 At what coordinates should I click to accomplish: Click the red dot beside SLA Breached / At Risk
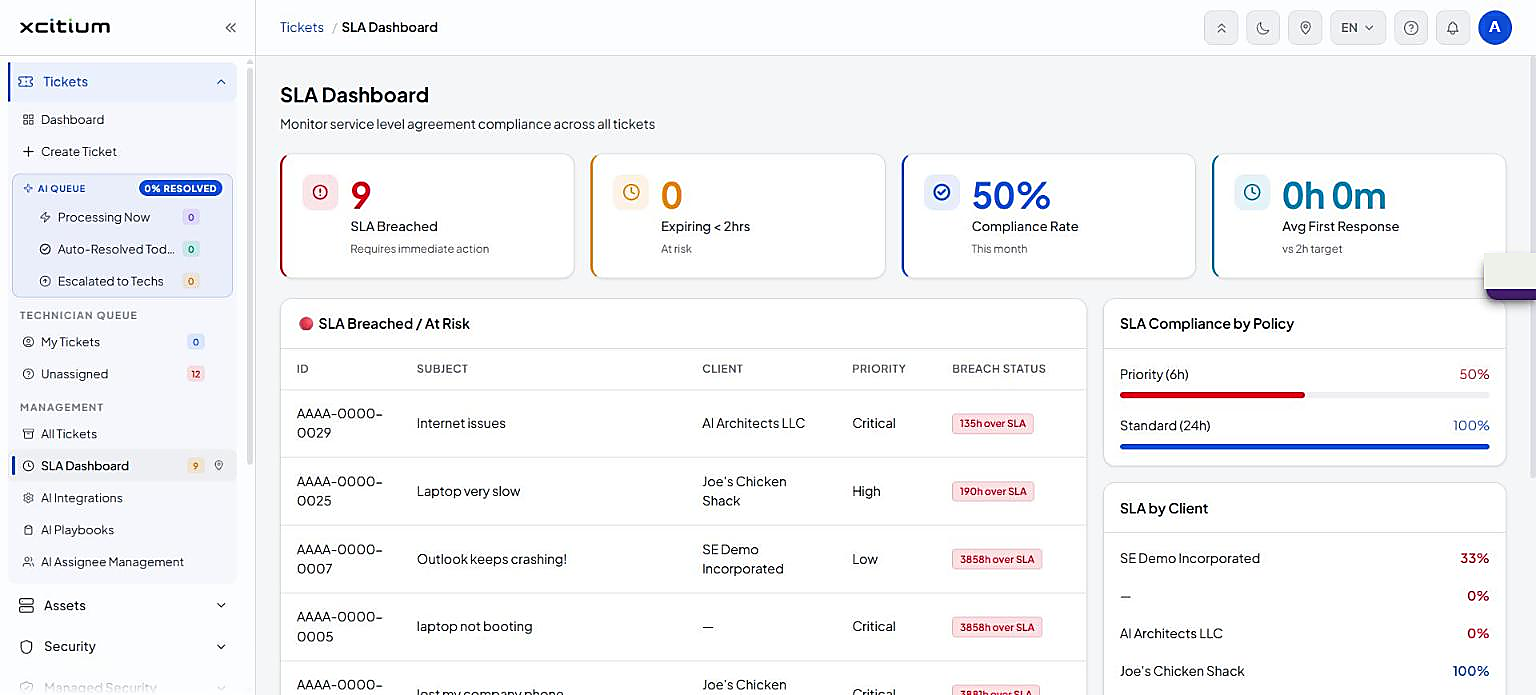click(306, 324)
